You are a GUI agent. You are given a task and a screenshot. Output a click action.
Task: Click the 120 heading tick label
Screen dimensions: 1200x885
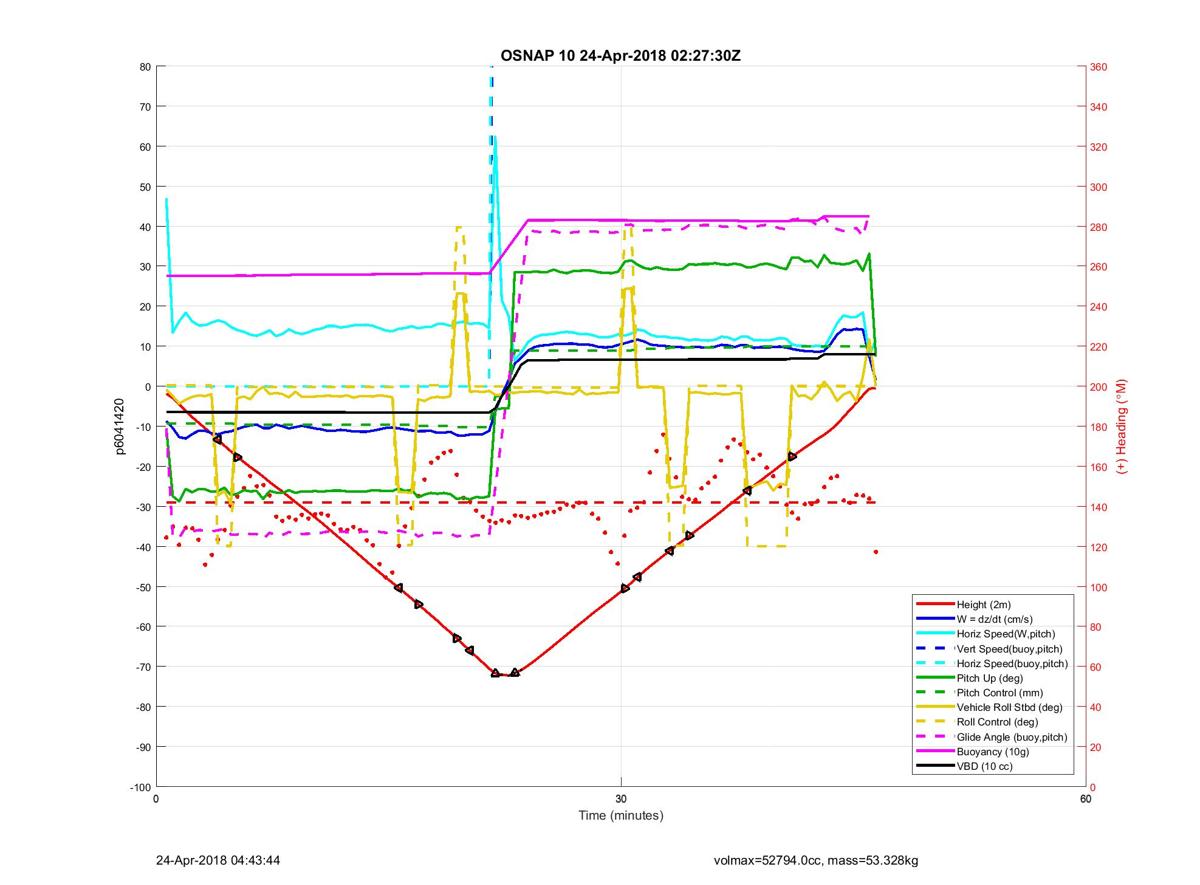coord(1099,547)
